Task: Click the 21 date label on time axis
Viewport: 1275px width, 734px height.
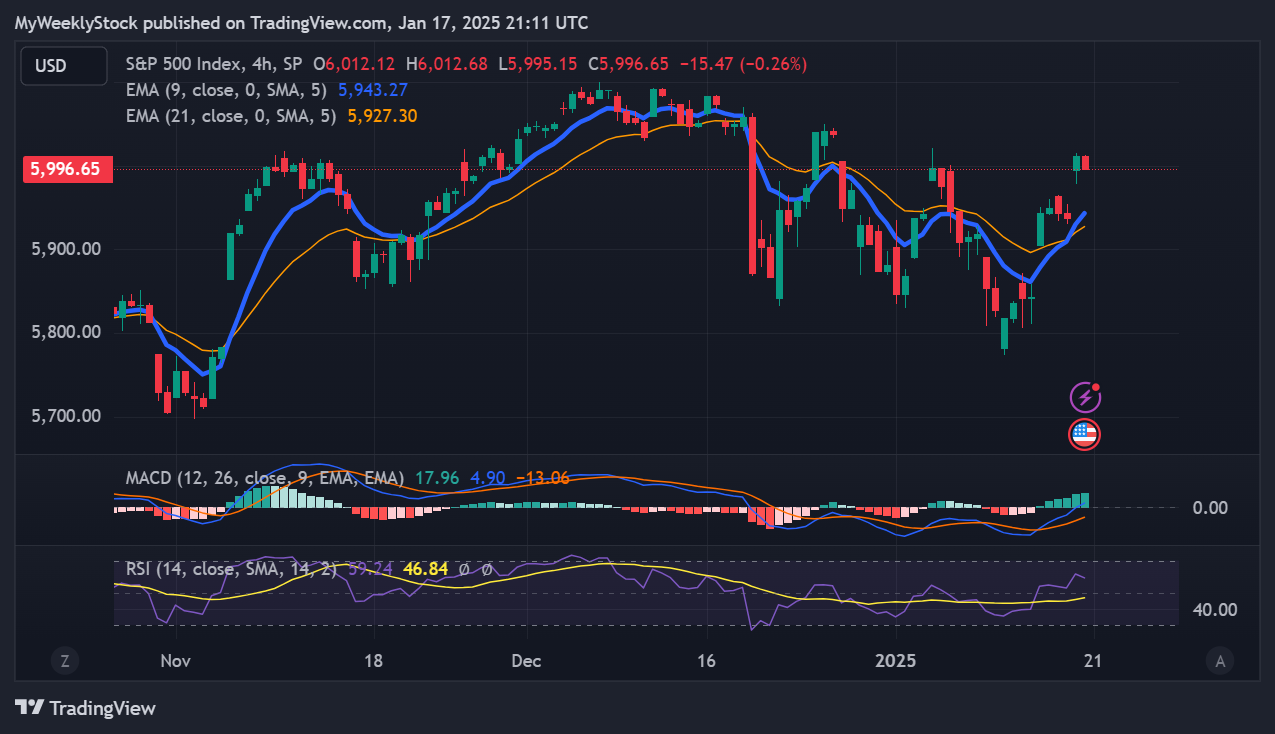Action: pos(1092,661)
